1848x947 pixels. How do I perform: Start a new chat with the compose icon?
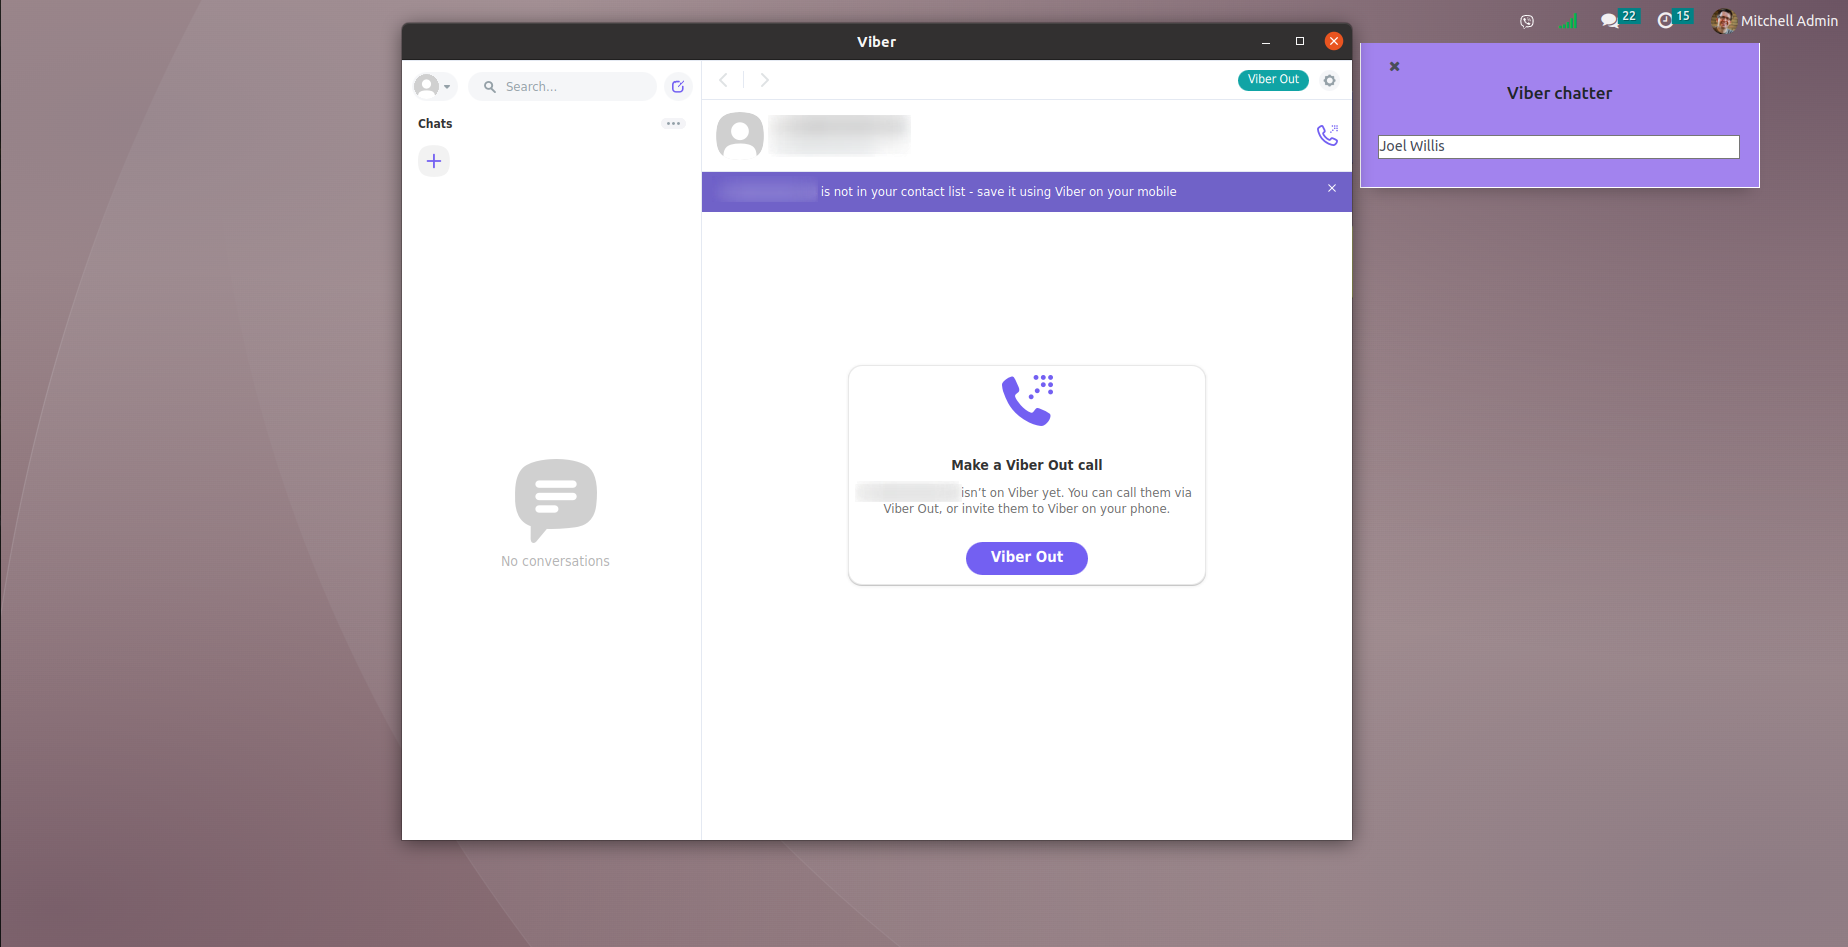point(678,87)
